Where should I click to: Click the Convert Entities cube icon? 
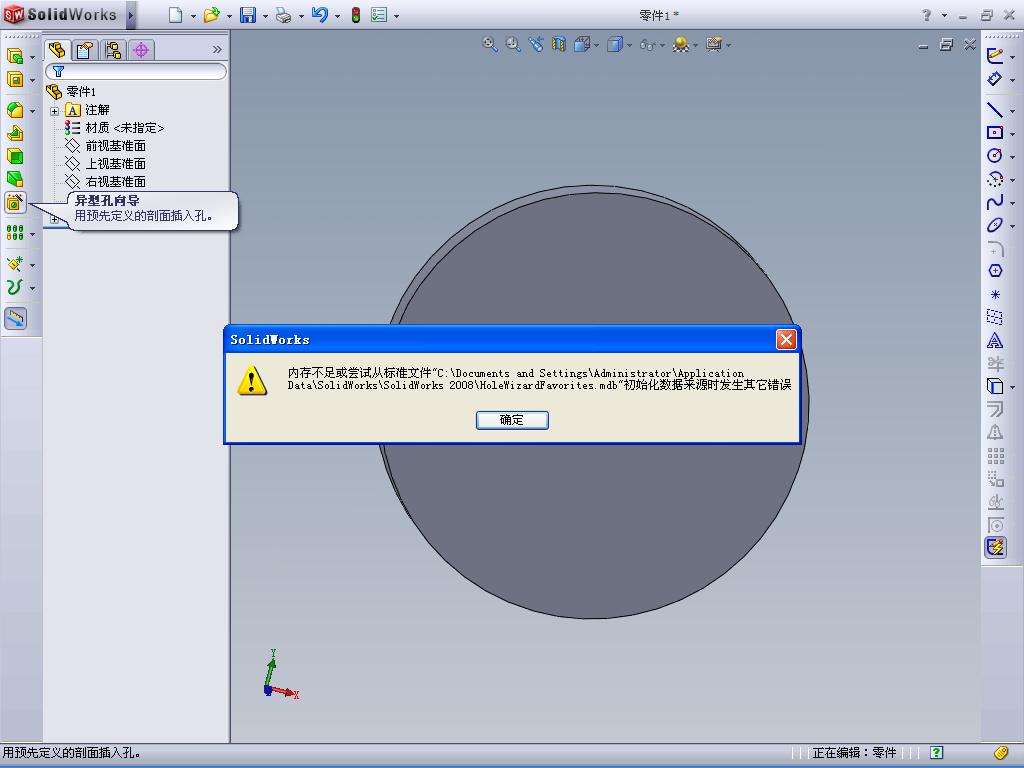pyautogui.click(x=995, y=386)
